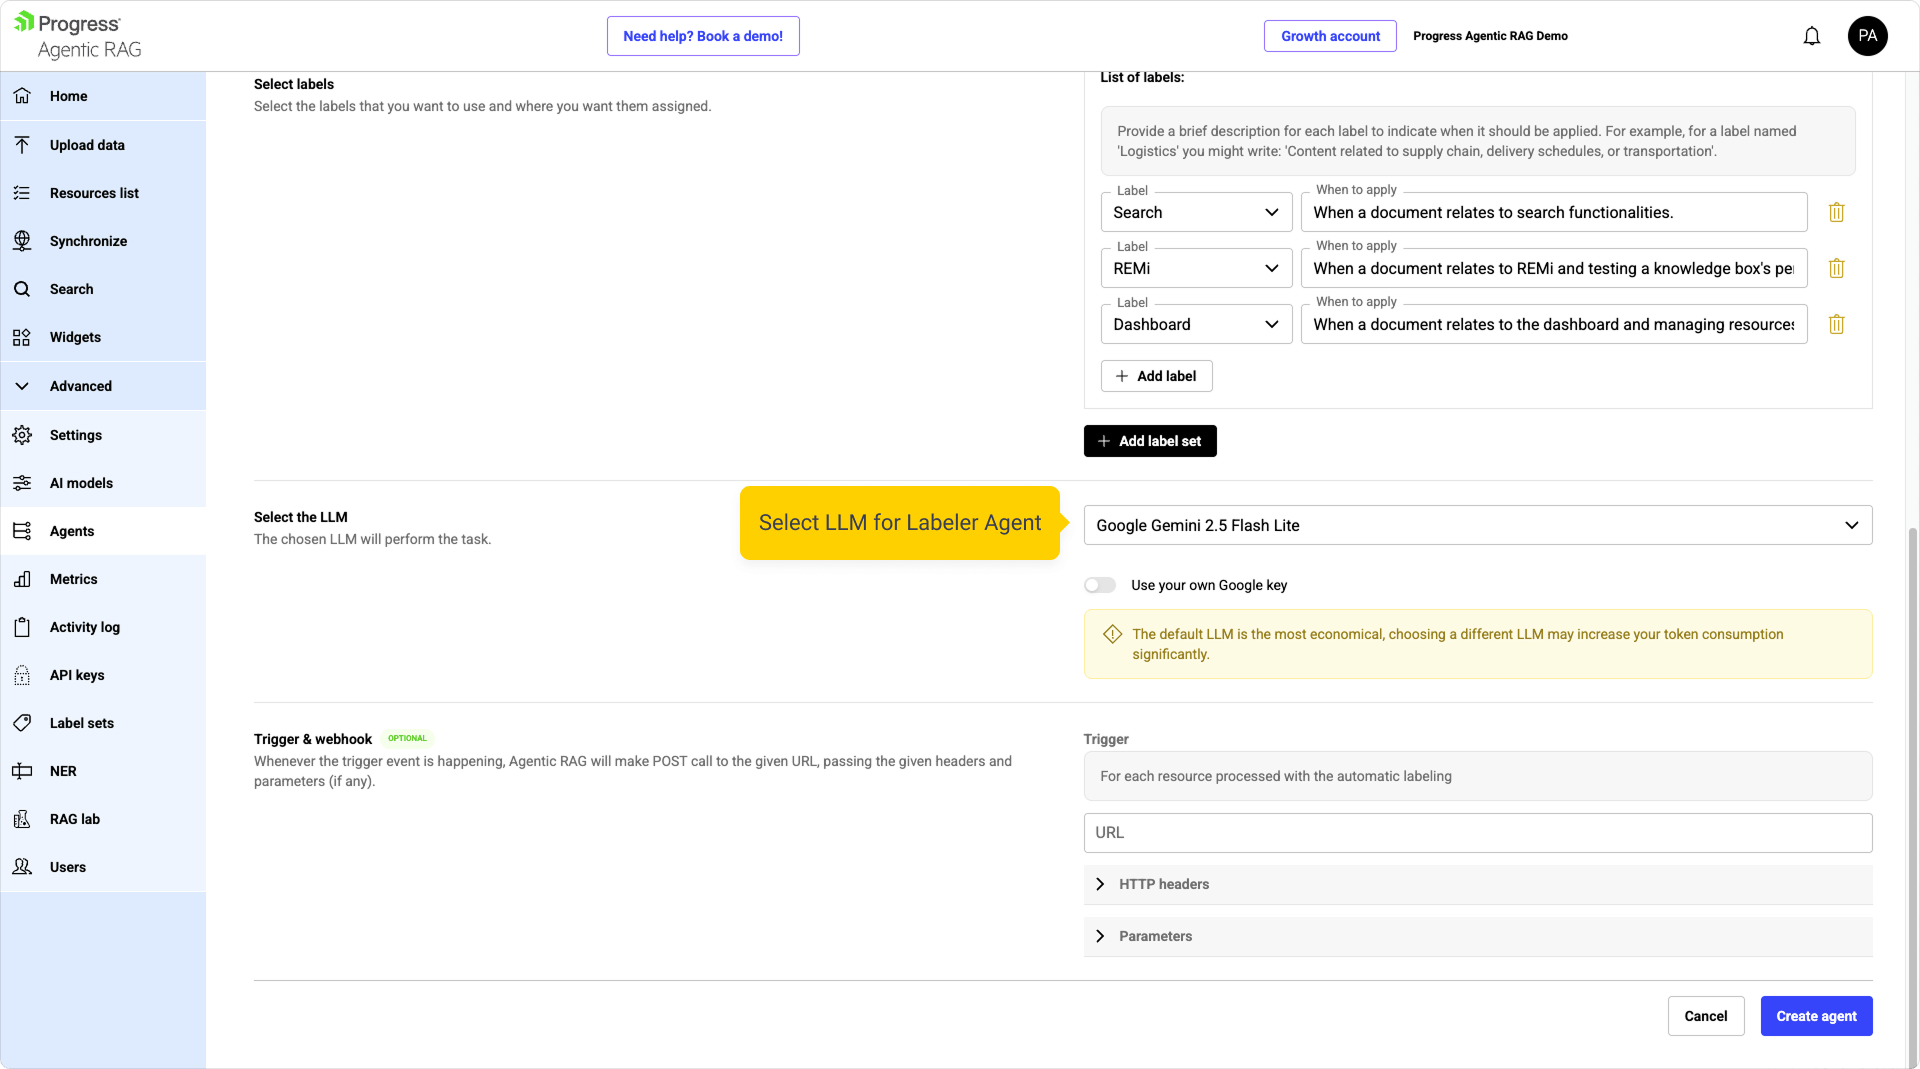The height and width of the screenshot is (1069, 1920).
Task: Click the RAG lab sidebar icon
Action: pyautogui.click(x=22, y=819)
